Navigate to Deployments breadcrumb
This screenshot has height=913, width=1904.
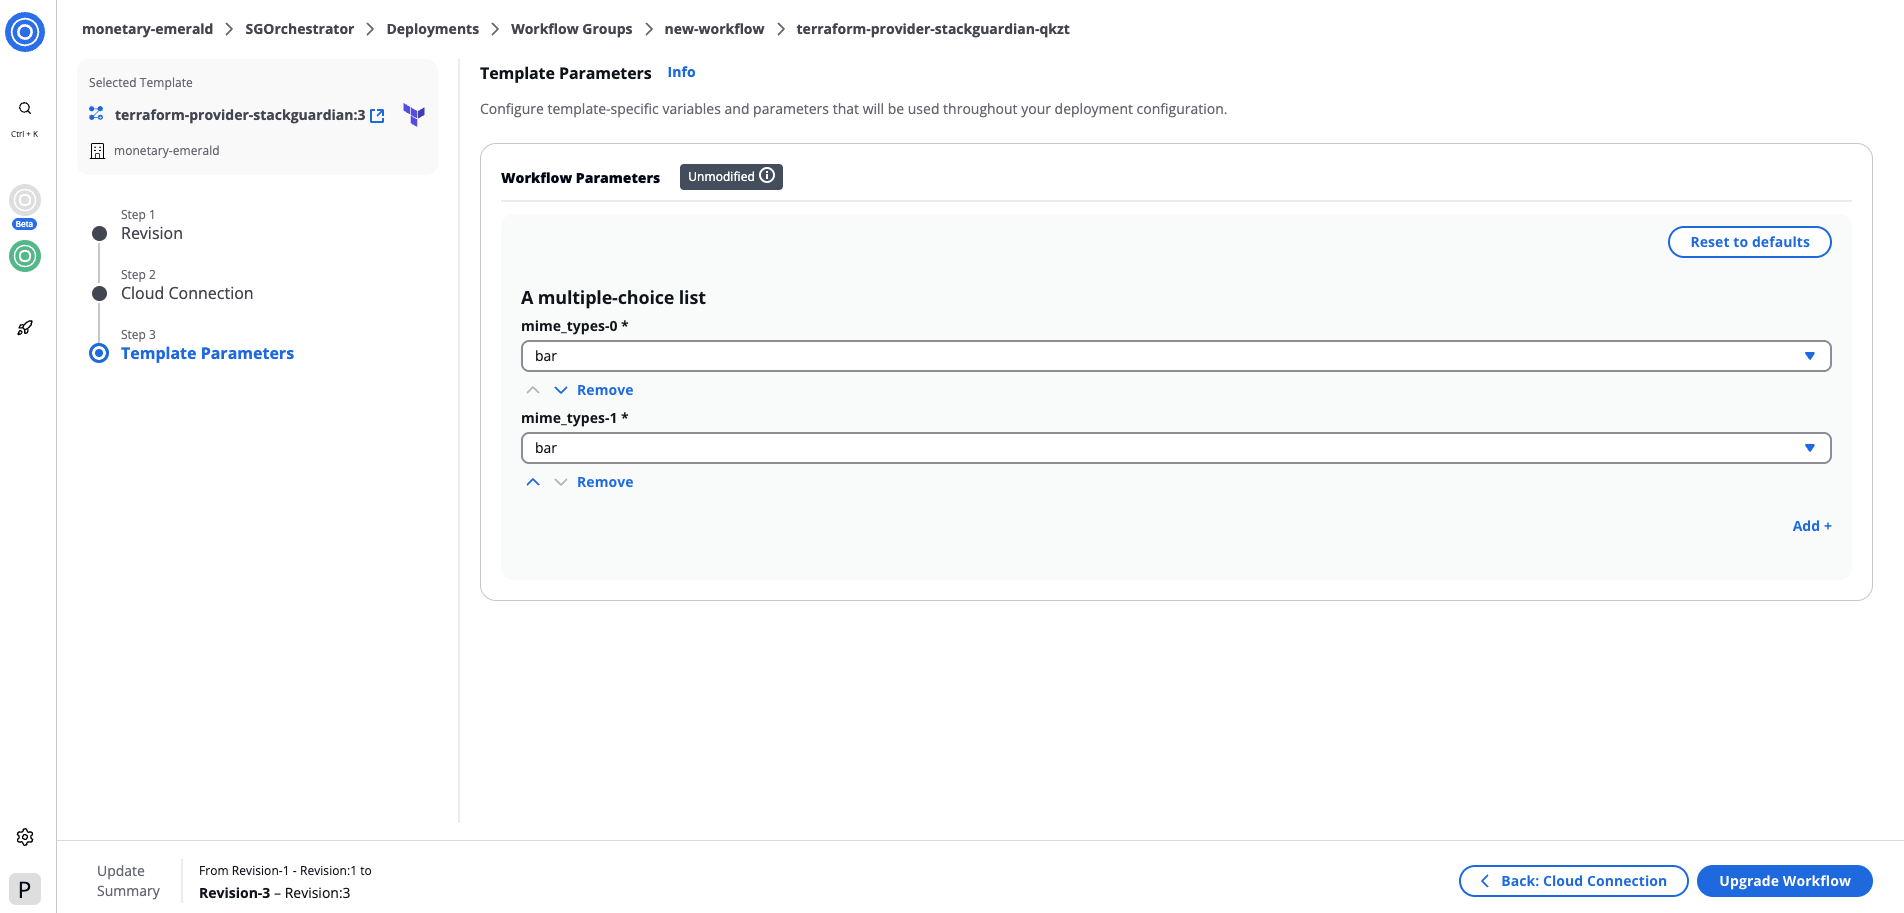click(432, 28)
